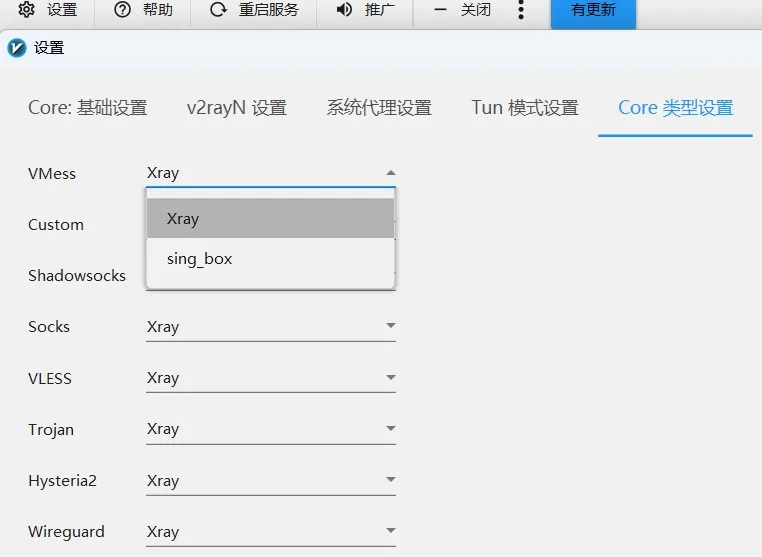Choose Xray in the open VMess list
The height and width of the screenshot is (557, 762).
click(x=271, y=218)
